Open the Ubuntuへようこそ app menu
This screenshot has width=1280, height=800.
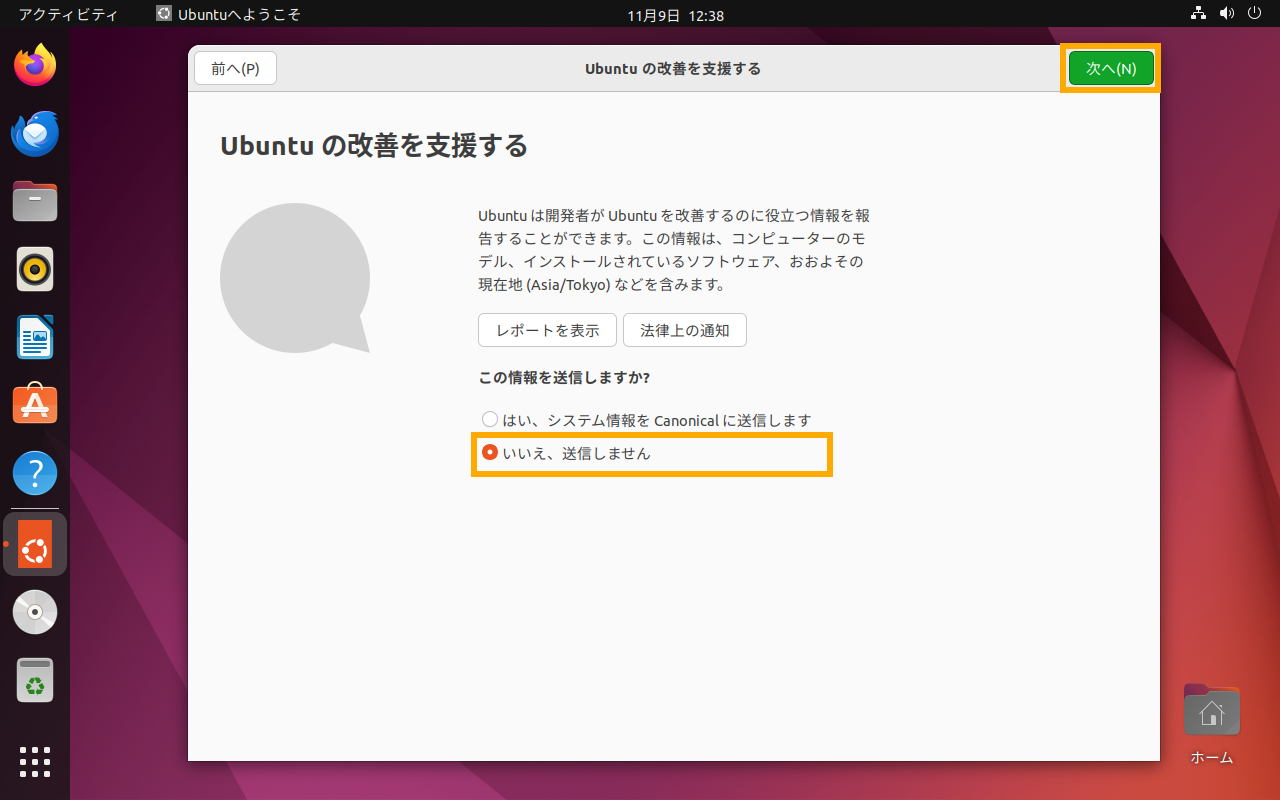(x=228, y=15)
